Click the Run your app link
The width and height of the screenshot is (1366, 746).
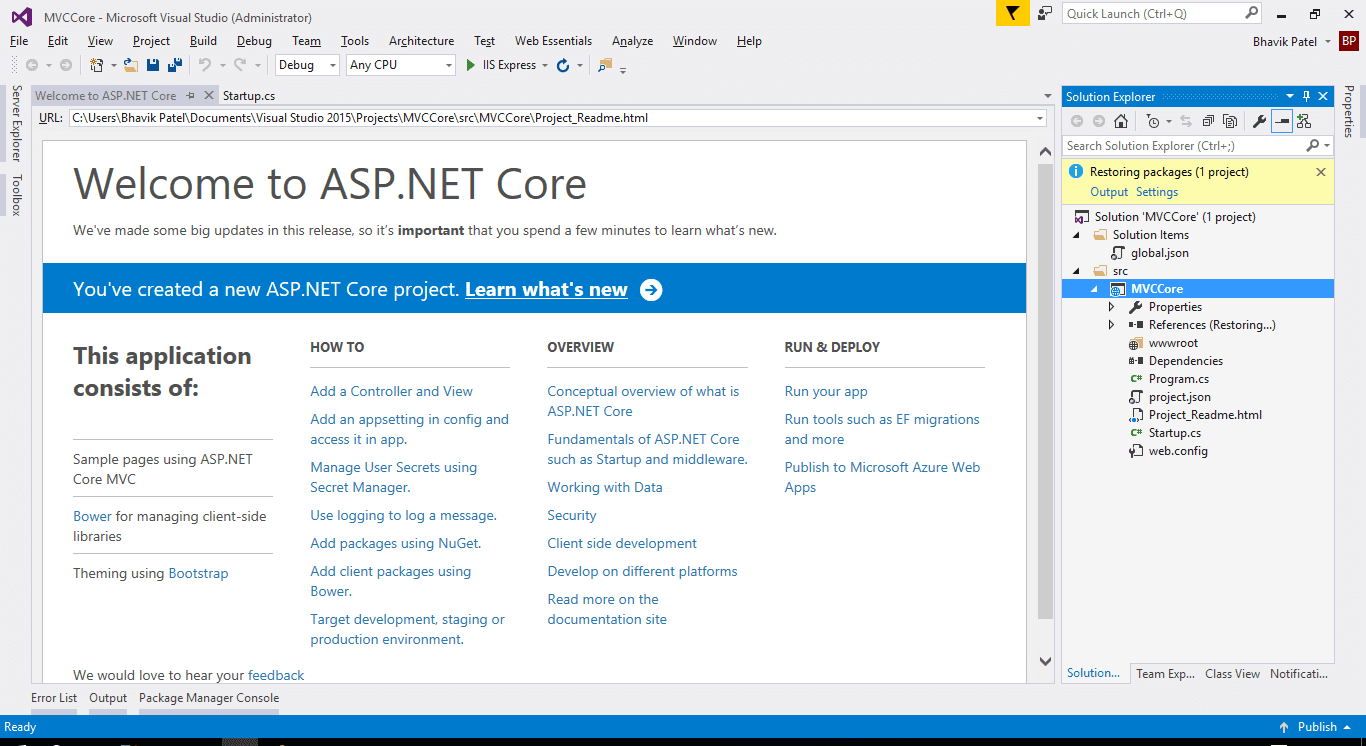coord(826,391)
